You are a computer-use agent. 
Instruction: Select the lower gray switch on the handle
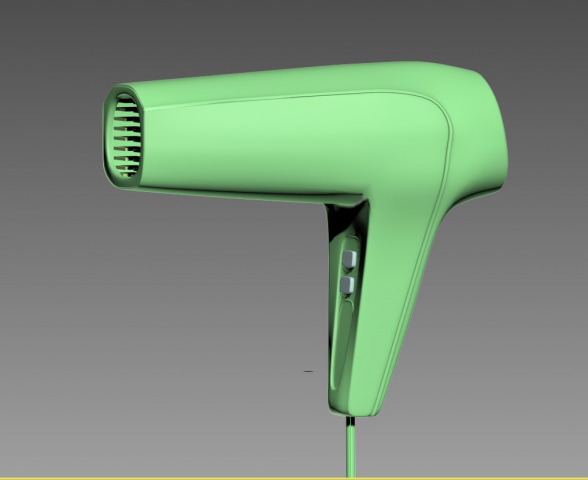pyautogui.click(x=347, y=285)
